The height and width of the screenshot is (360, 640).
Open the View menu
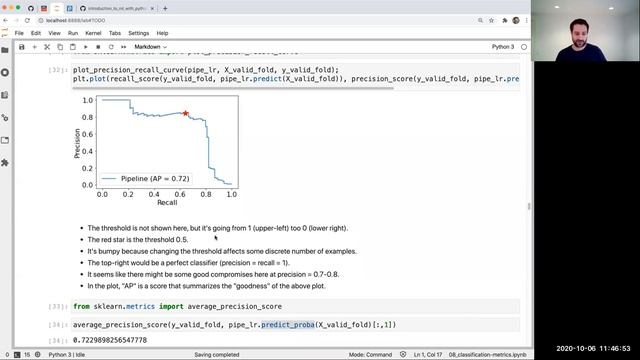54,33
